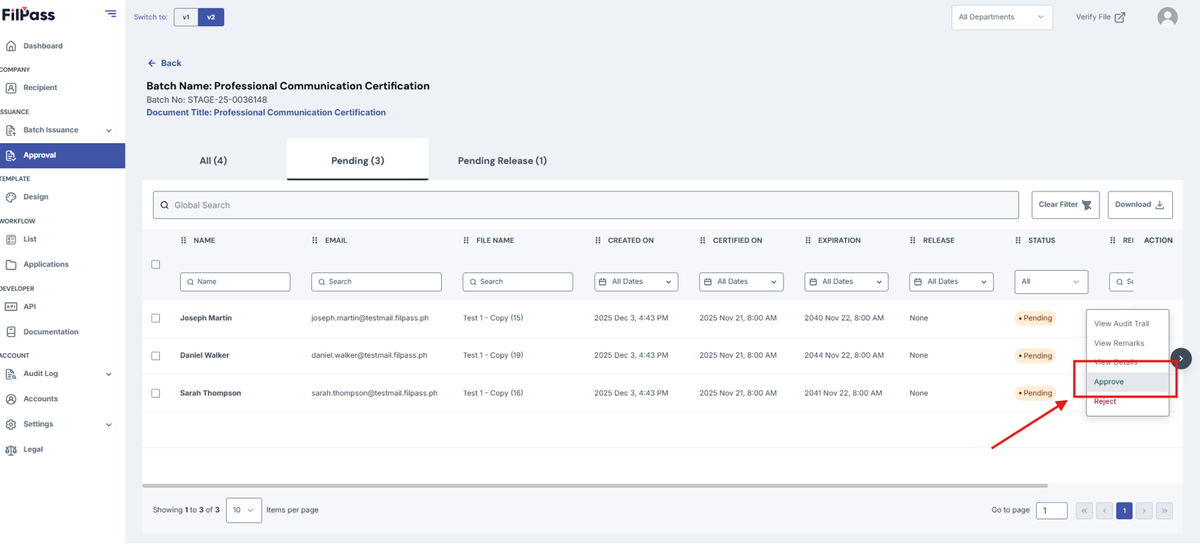Change items per page dropdown
The image size is (1200, 544).
(244, 510)
